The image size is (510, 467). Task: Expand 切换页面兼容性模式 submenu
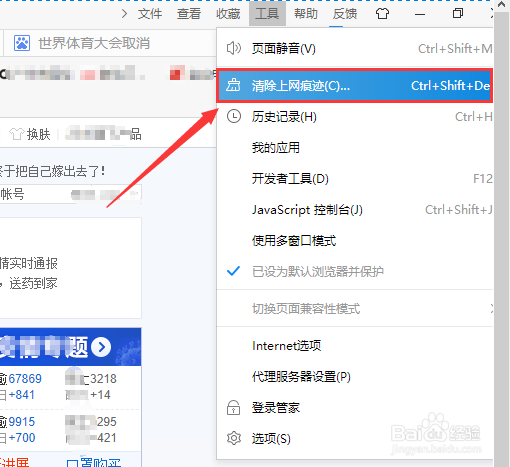(x=355, y=309)
